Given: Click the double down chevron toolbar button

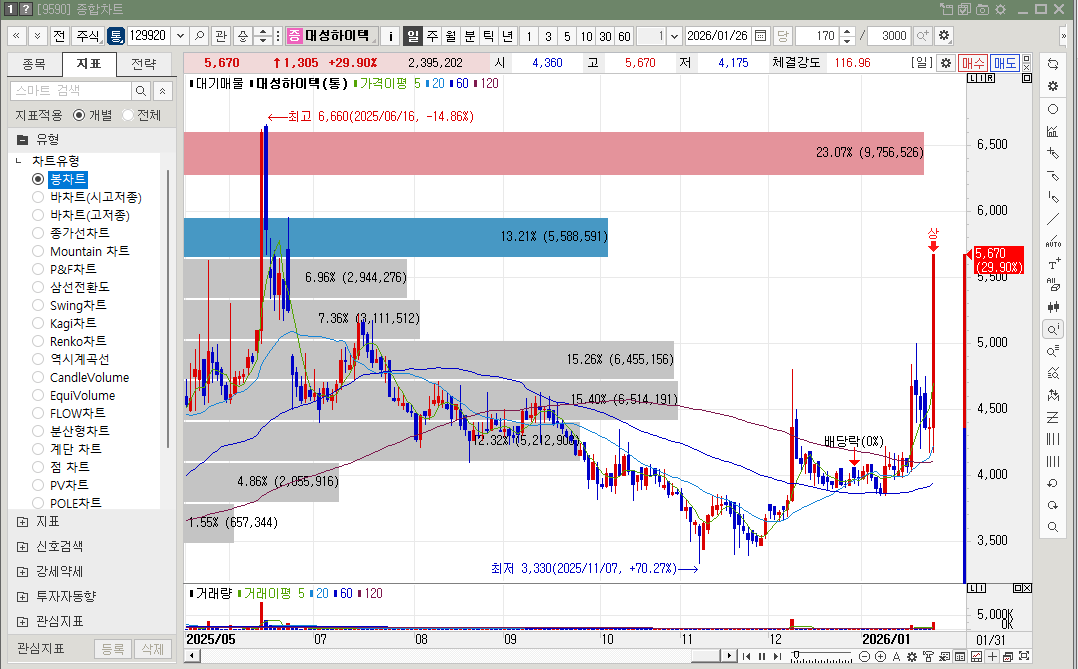Looking at the screenshot, I should (x=37, y=36).
